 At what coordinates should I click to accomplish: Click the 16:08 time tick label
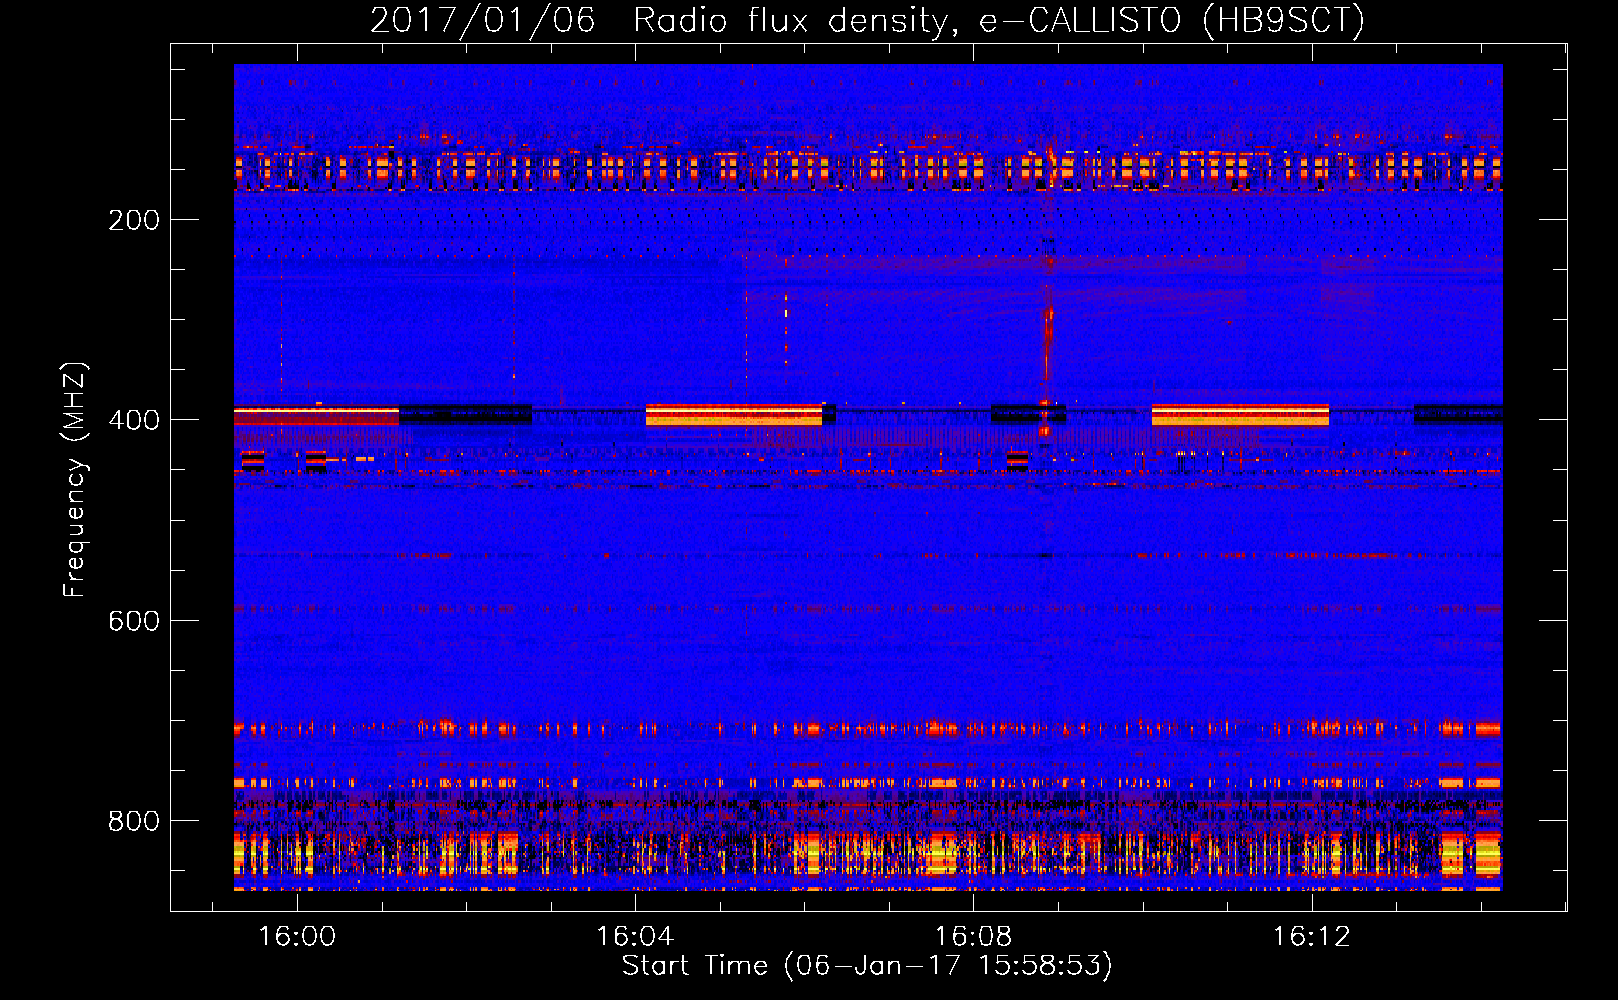pyautogui.click(x=973, y=937)
